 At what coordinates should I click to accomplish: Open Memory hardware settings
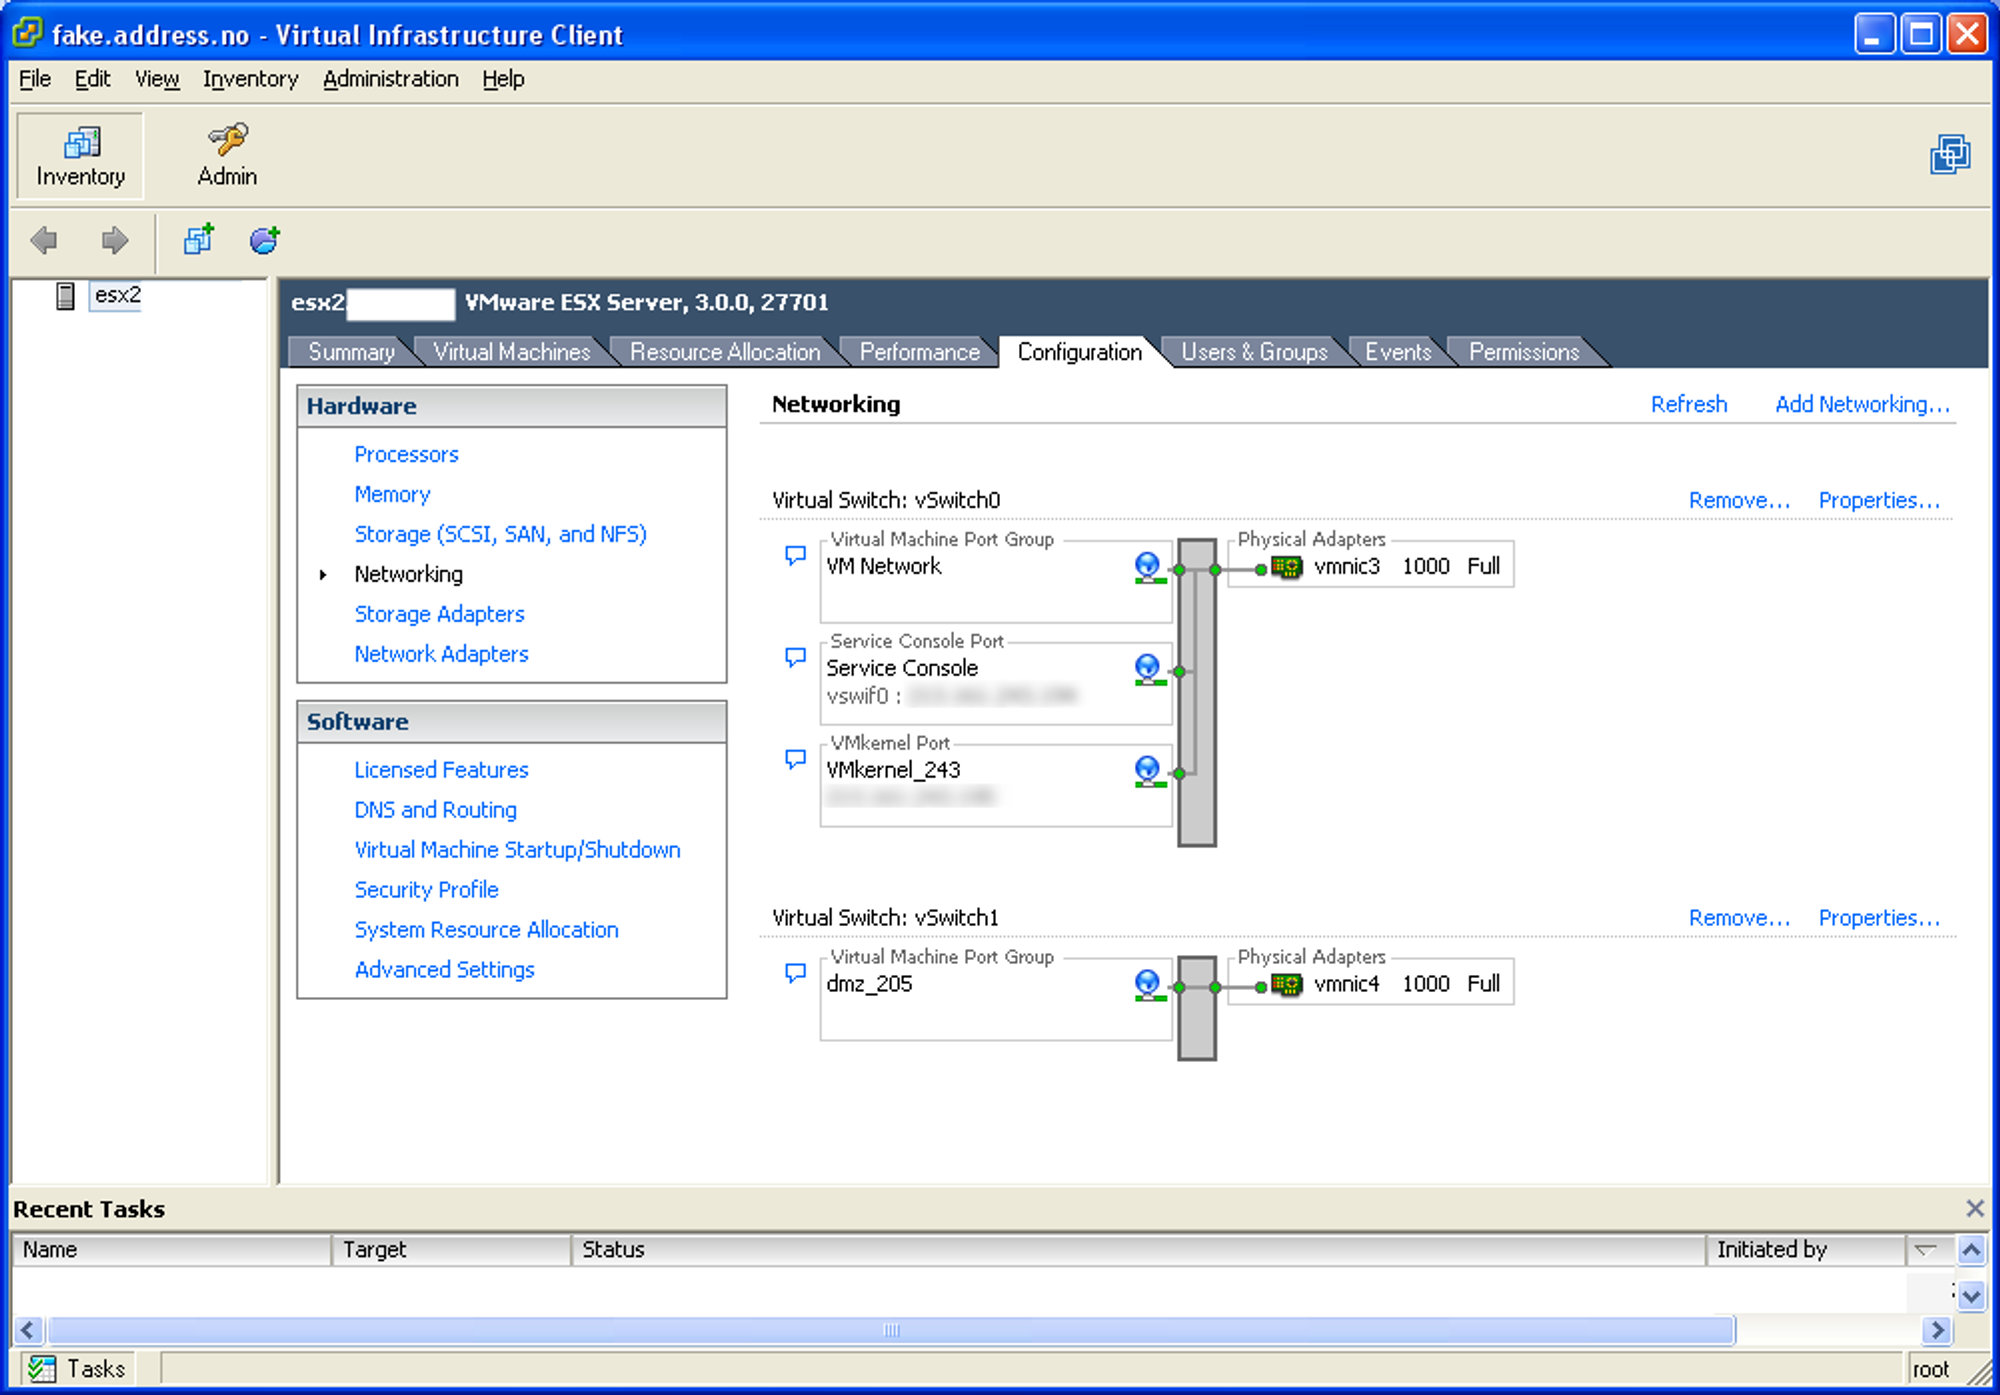point(392,494)
